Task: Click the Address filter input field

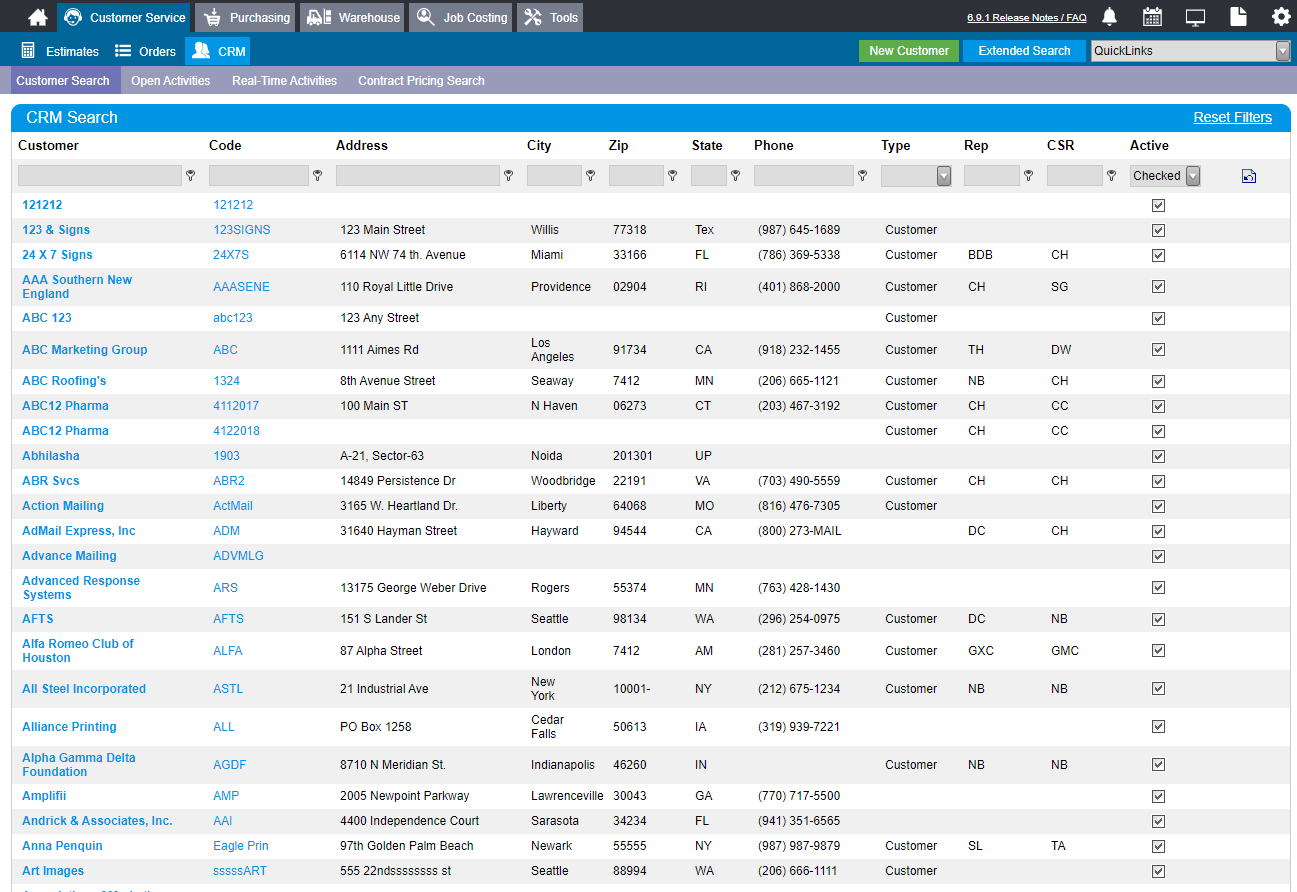Action: 417,176
